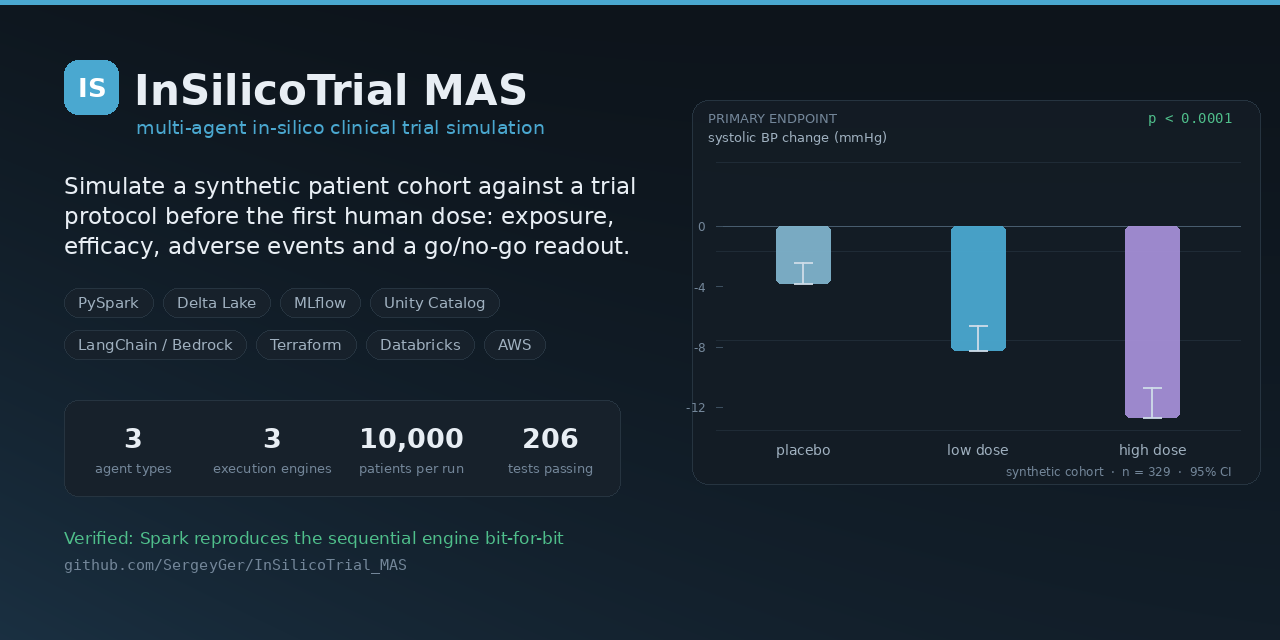Click the 3 agent types stat
Viewport: 1280px width, 640px height.
(x=133, y=449)
